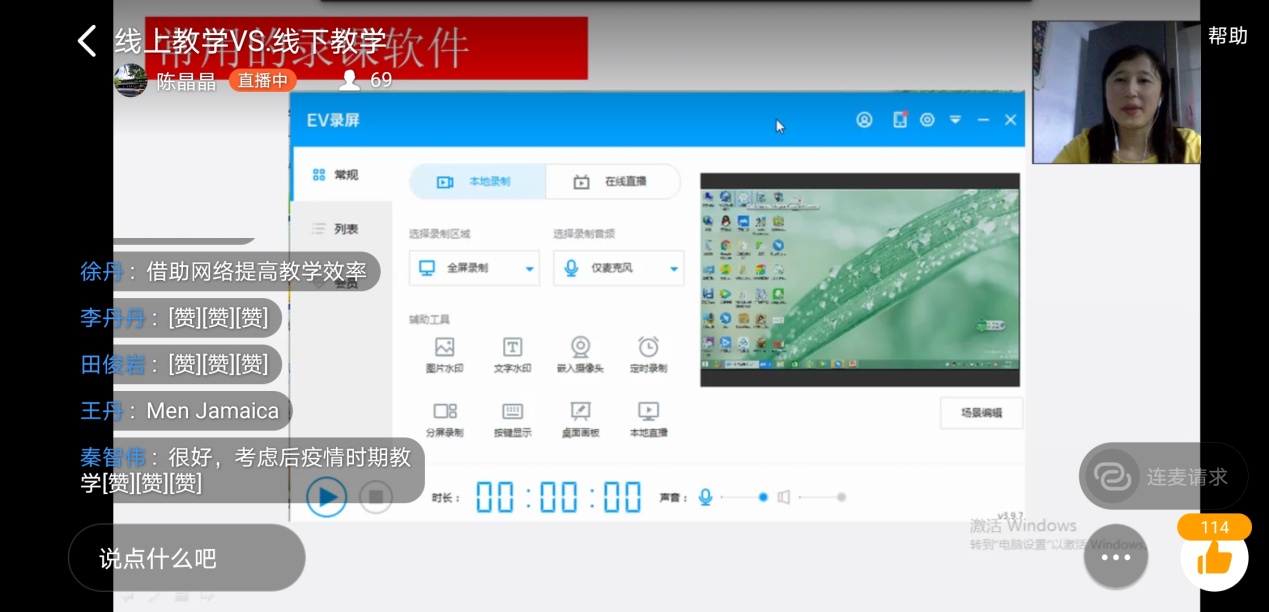Open the EV录屏 notification icon

[900, 120]
